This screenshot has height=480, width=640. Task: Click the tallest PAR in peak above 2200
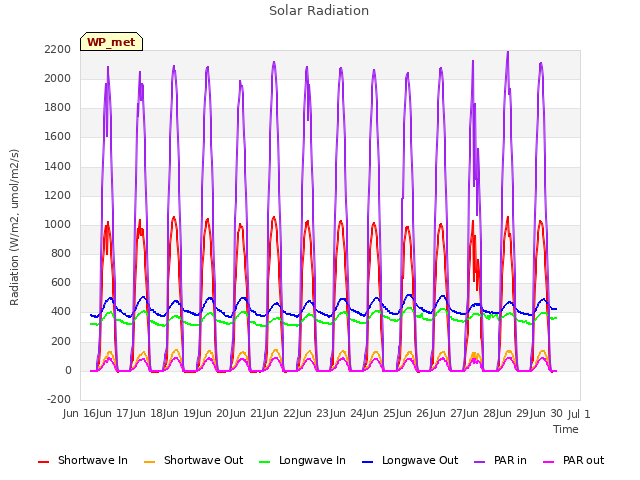click(x=507, y=52)
